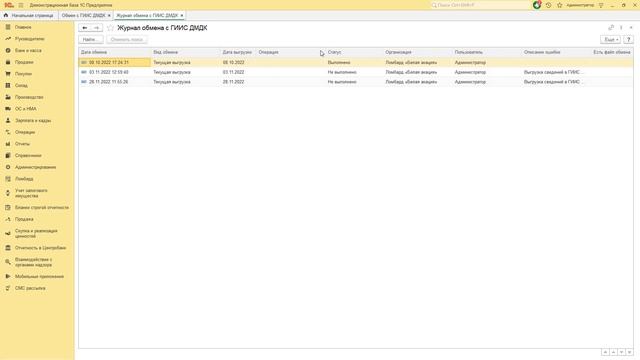Jump to list end arrow button
Image resolution: width=640 pixels, height=360 pixels.
[x=629, y=352]
